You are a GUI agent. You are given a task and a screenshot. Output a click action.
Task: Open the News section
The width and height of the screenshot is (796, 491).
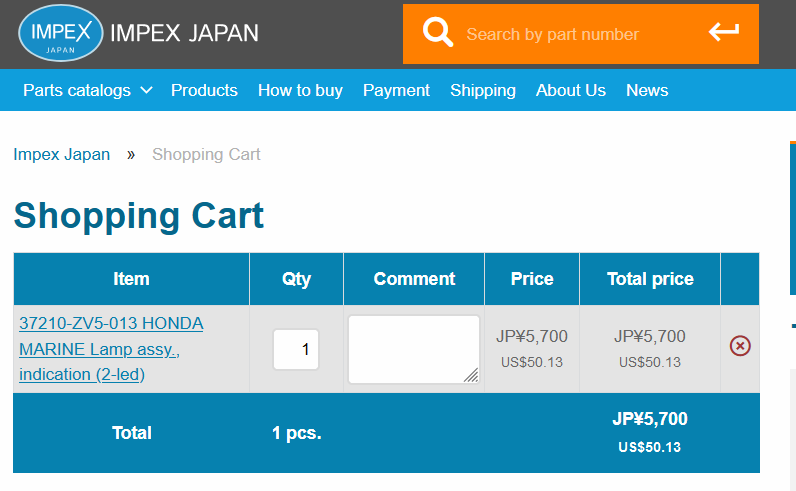coord(647,90)
